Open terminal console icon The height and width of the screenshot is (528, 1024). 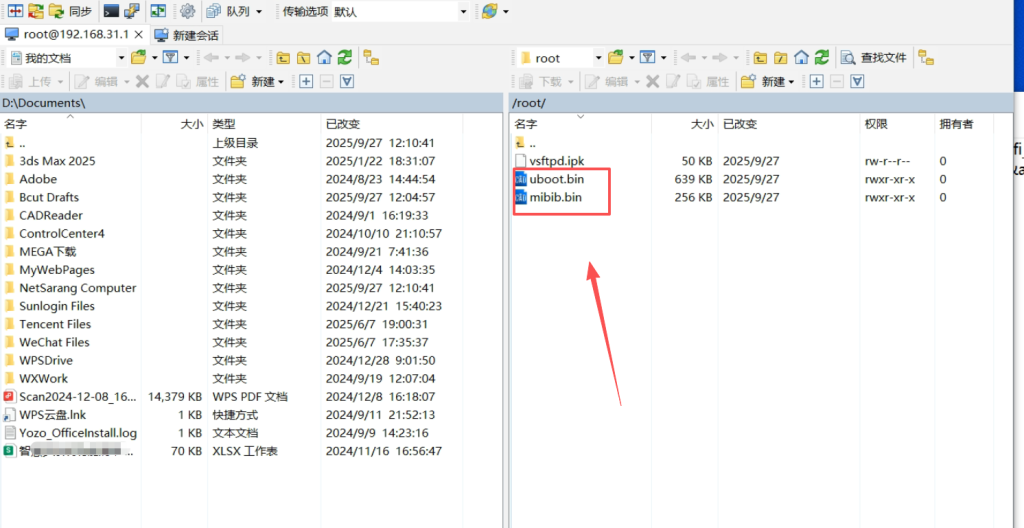click(x=112, y=11)
